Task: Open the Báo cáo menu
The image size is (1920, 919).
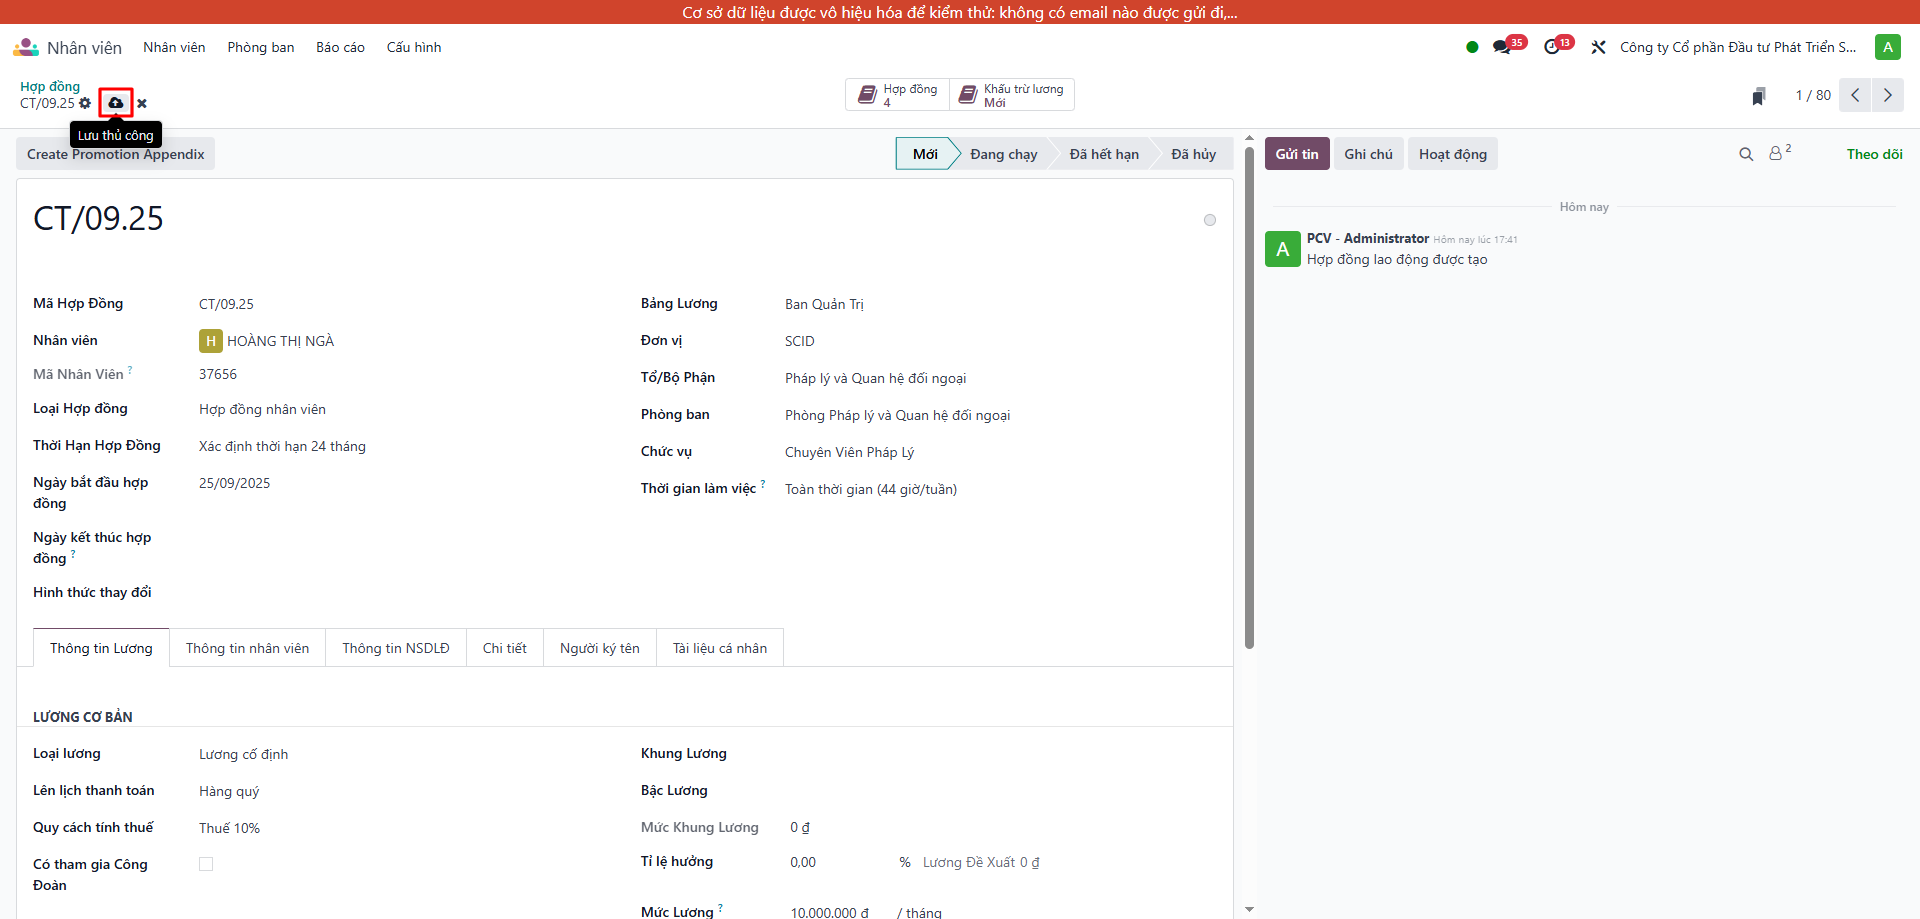Action: coord(340,47)
